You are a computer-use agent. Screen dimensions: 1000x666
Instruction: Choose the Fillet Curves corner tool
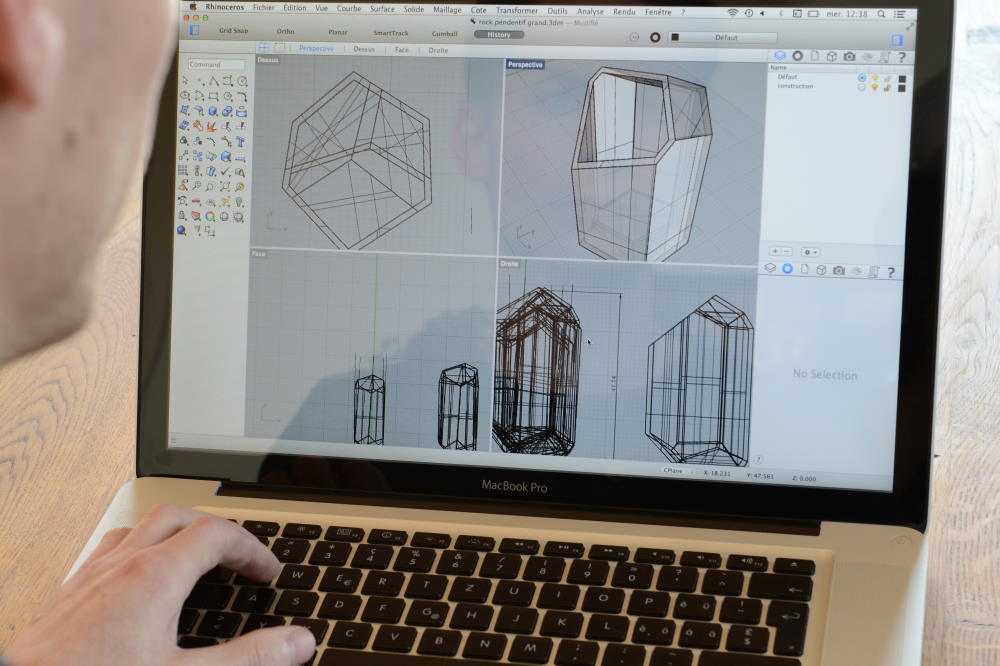point(242,97)
